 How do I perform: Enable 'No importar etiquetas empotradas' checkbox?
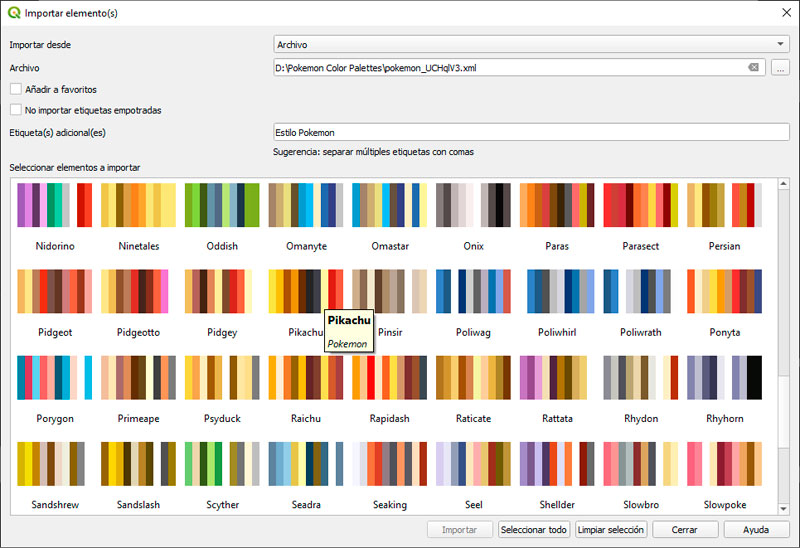(16, 110)
